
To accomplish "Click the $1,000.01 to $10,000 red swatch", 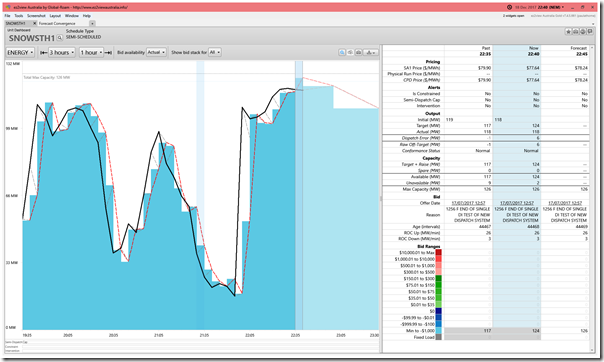I will tap(438, 259).
